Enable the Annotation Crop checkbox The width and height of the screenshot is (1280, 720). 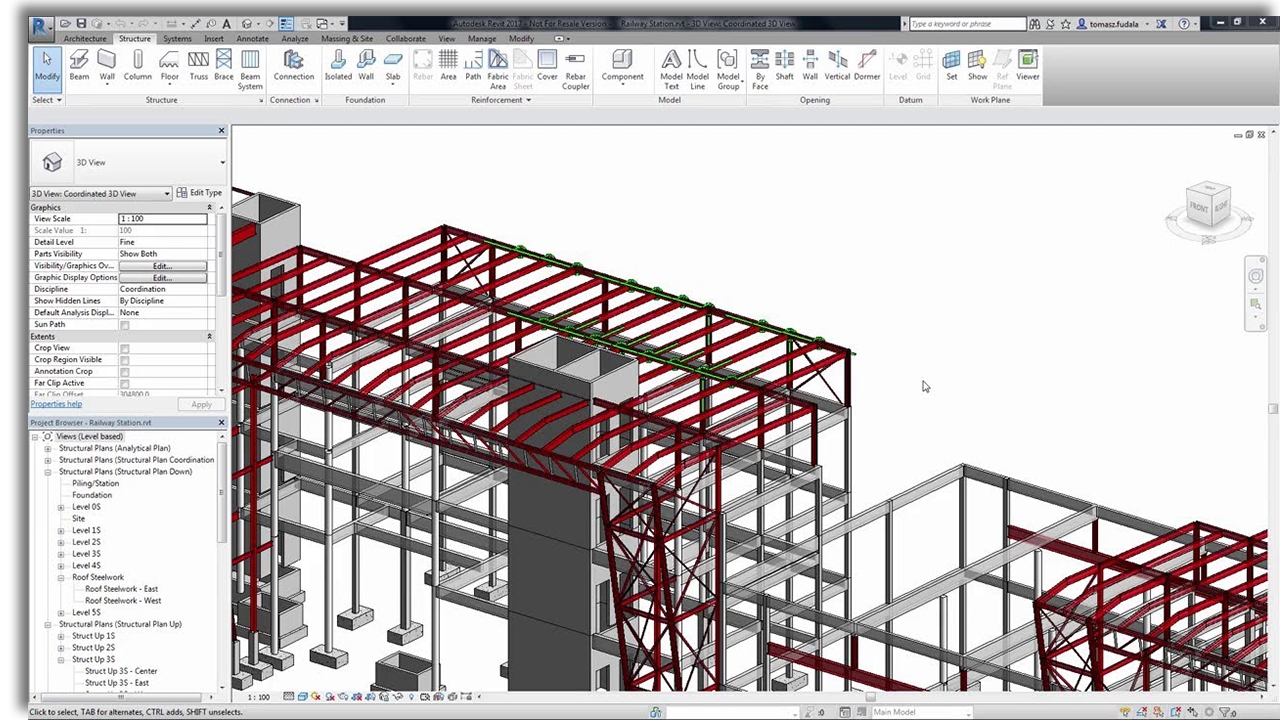[124, 371]
